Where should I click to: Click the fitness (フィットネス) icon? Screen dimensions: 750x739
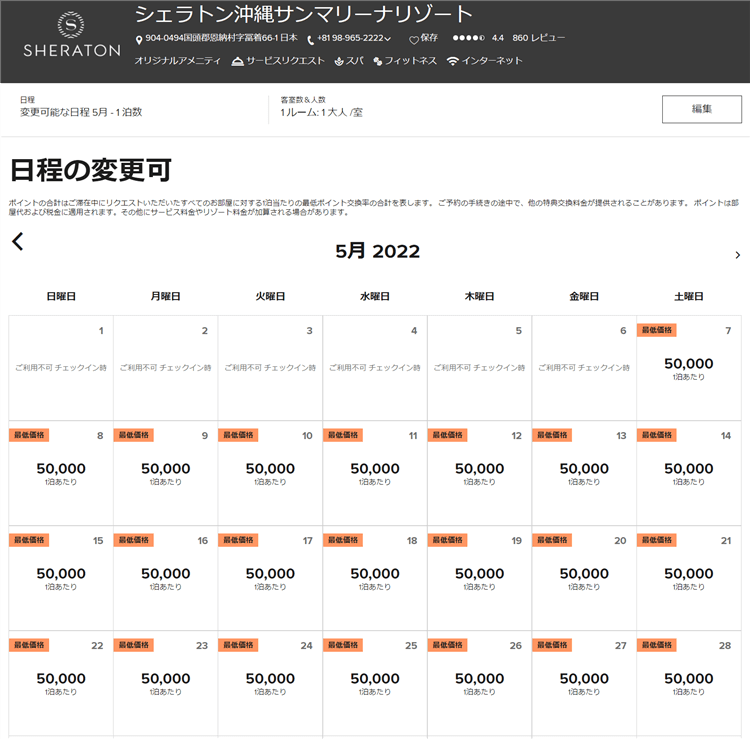(x=378, y=62)
